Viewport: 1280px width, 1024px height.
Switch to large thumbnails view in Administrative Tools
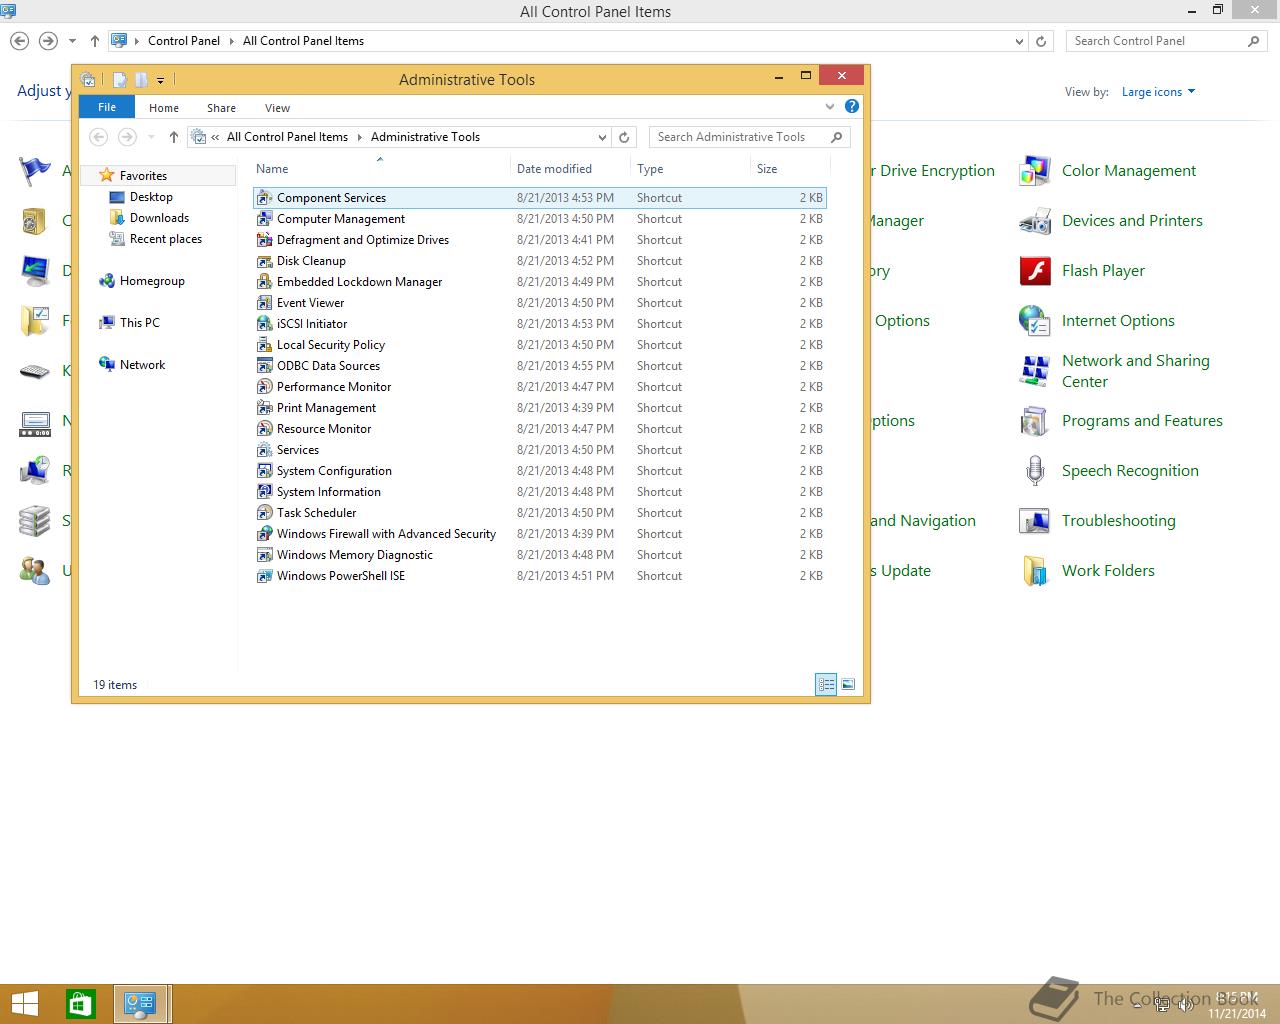pos(848,684)
